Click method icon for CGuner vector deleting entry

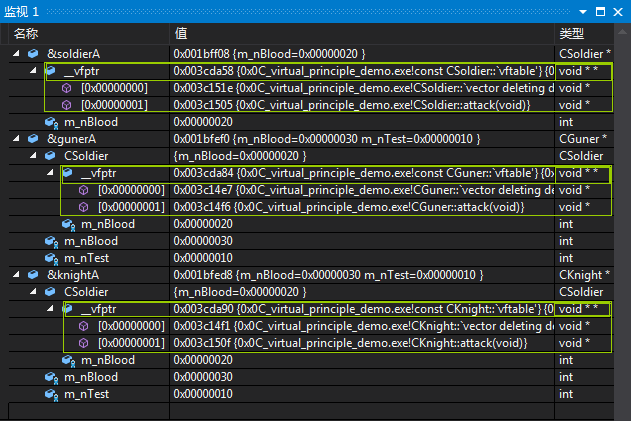tap(84, 190)
